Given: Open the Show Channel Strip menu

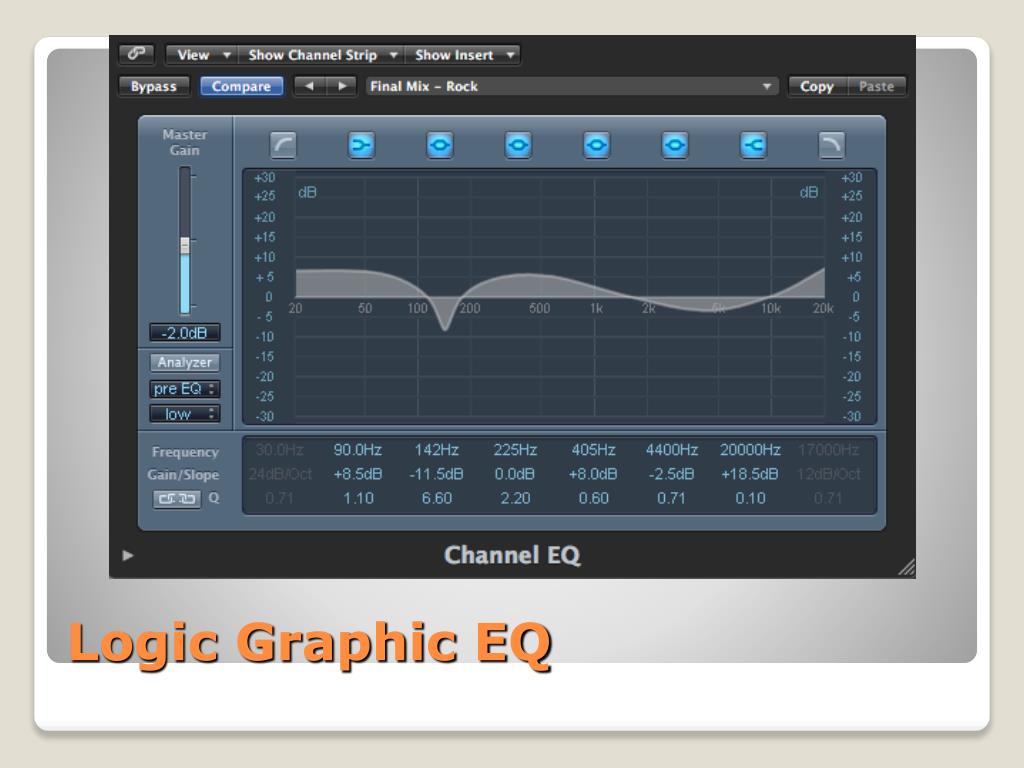Looking at the screenshot, I should coord(321,55).
